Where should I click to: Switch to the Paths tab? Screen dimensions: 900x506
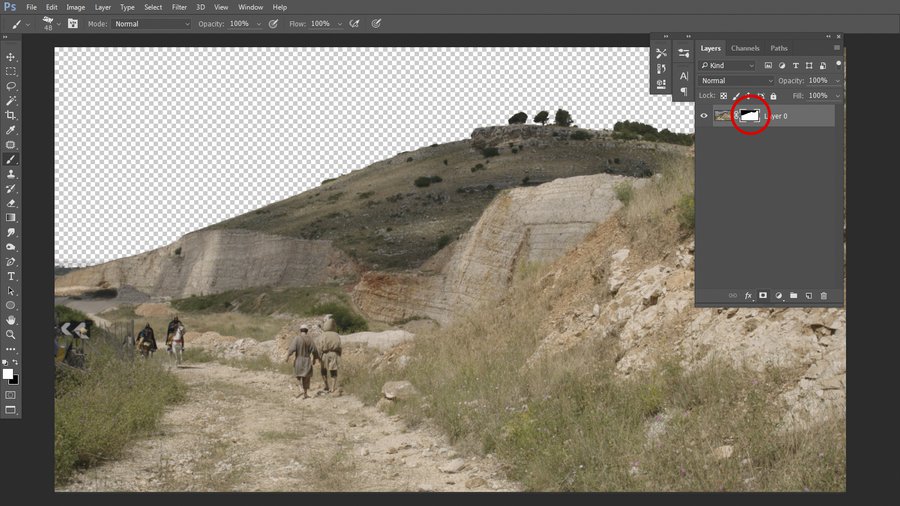(x=779, y=48)
